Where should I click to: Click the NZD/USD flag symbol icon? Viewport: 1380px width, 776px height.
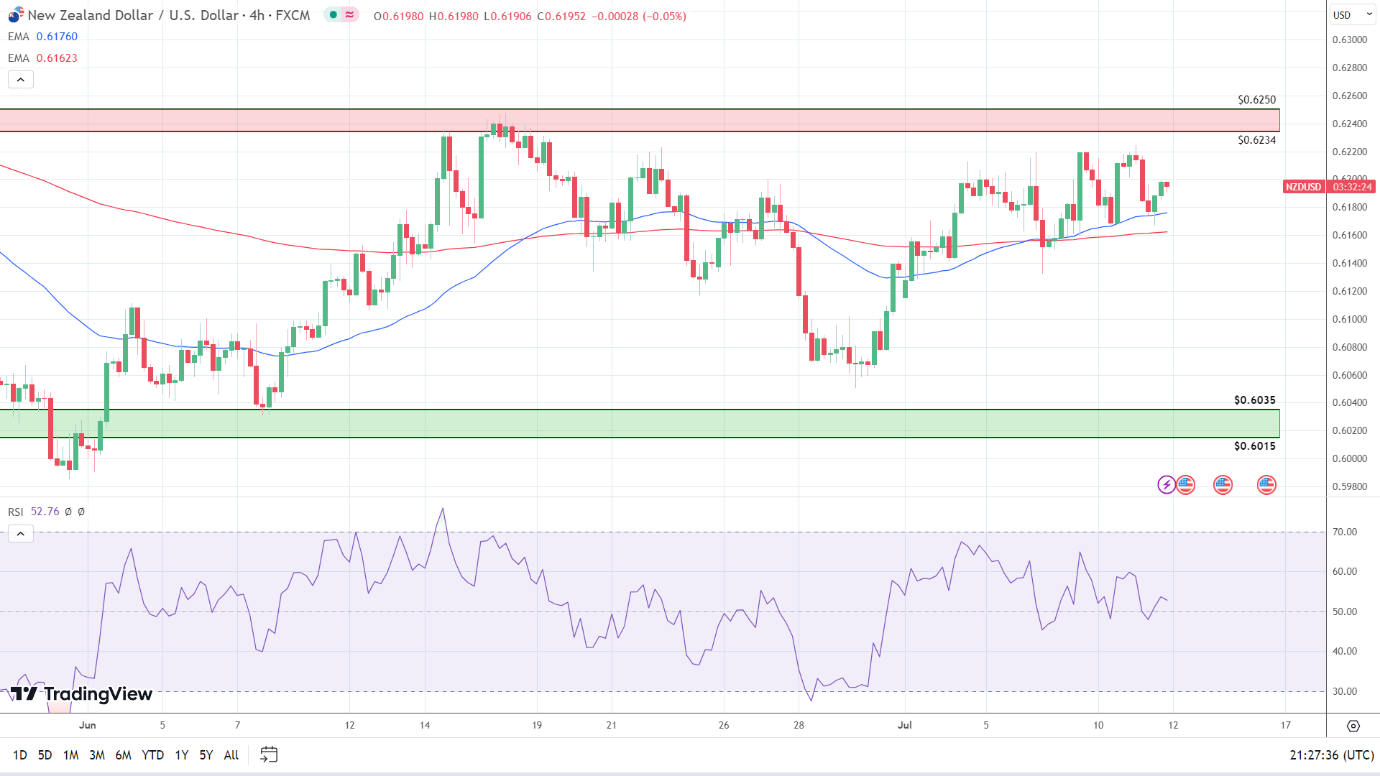15,15
